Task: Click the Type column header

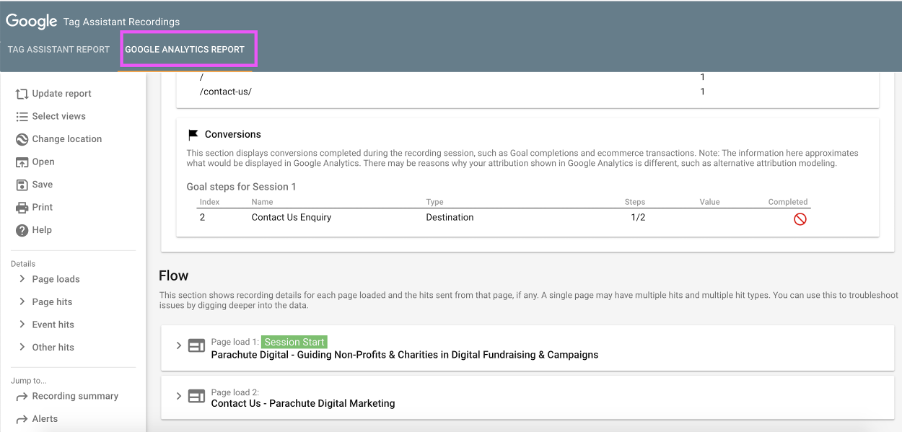Action: [x=434, y=202]
